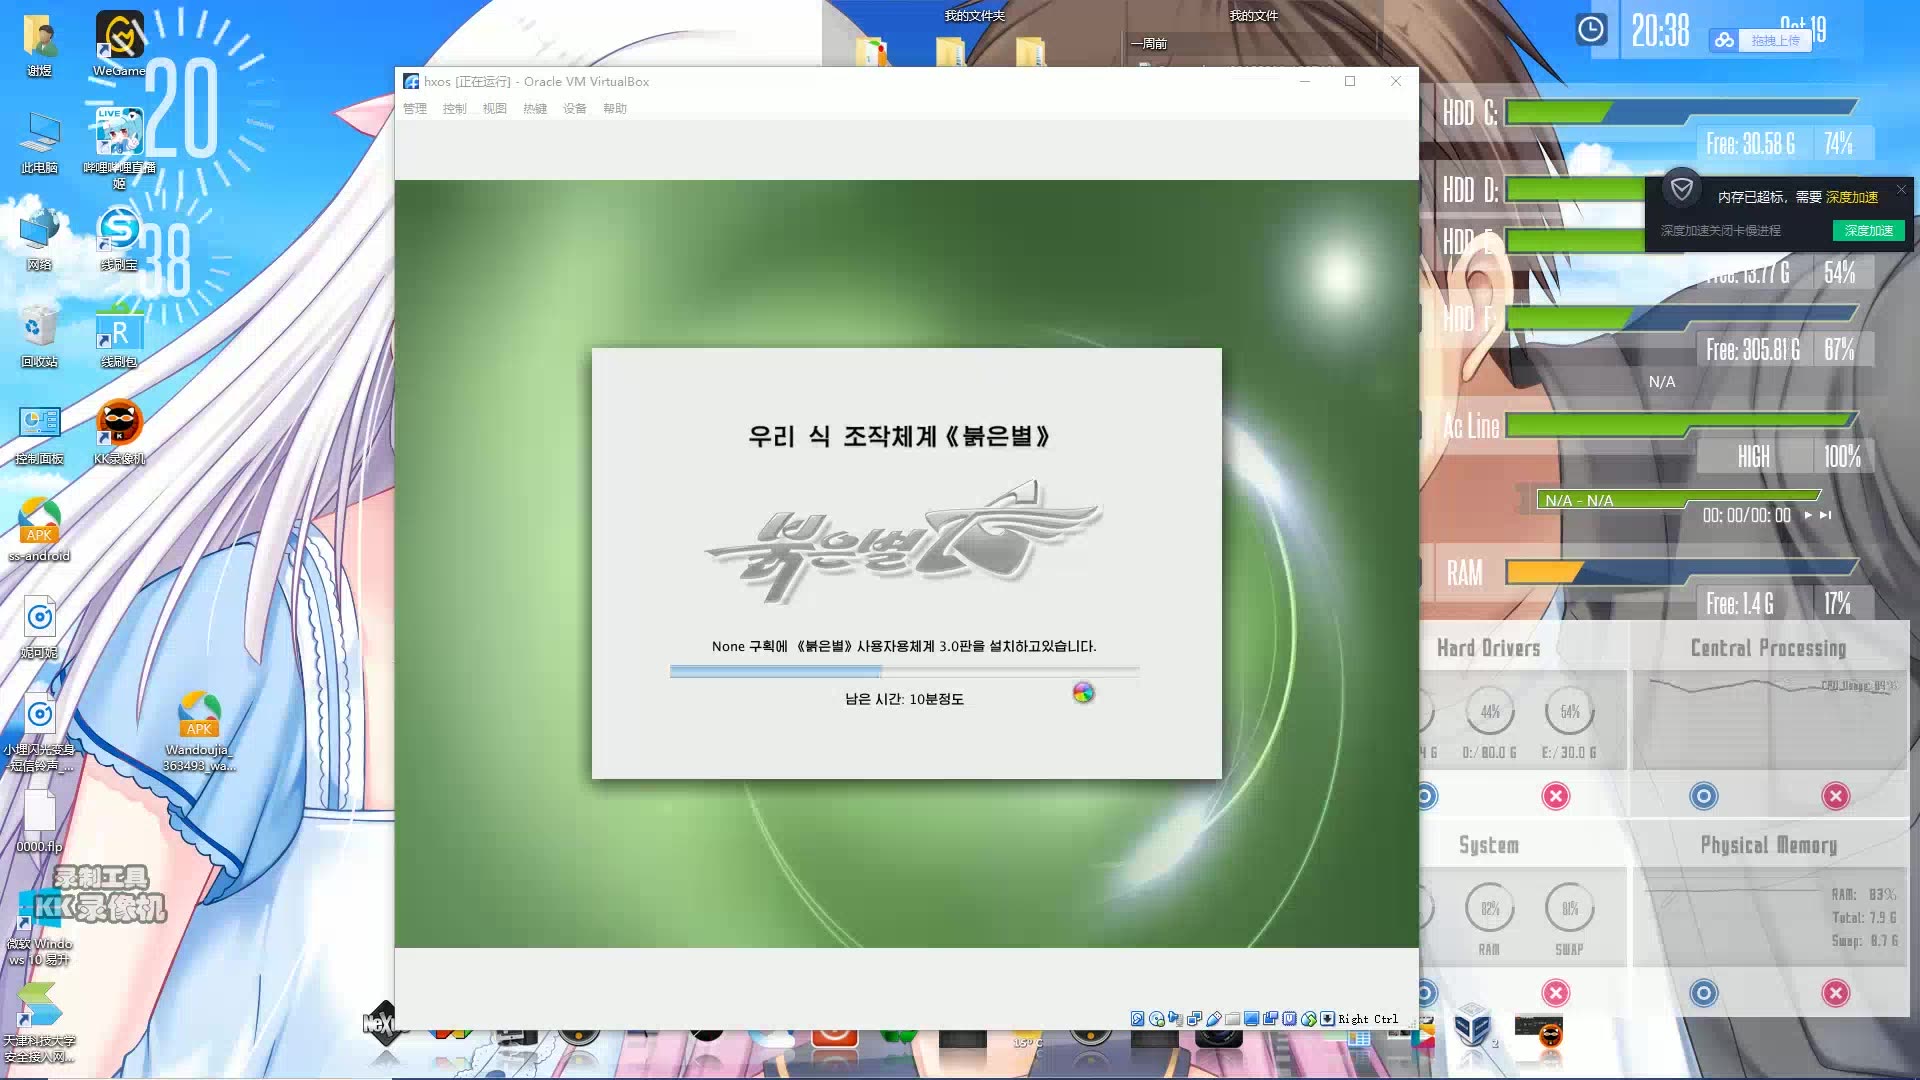Click the 我的文件夹 label at top
The width and height of the screenshot is (1920, 1080).
click(x=975, y=16)
